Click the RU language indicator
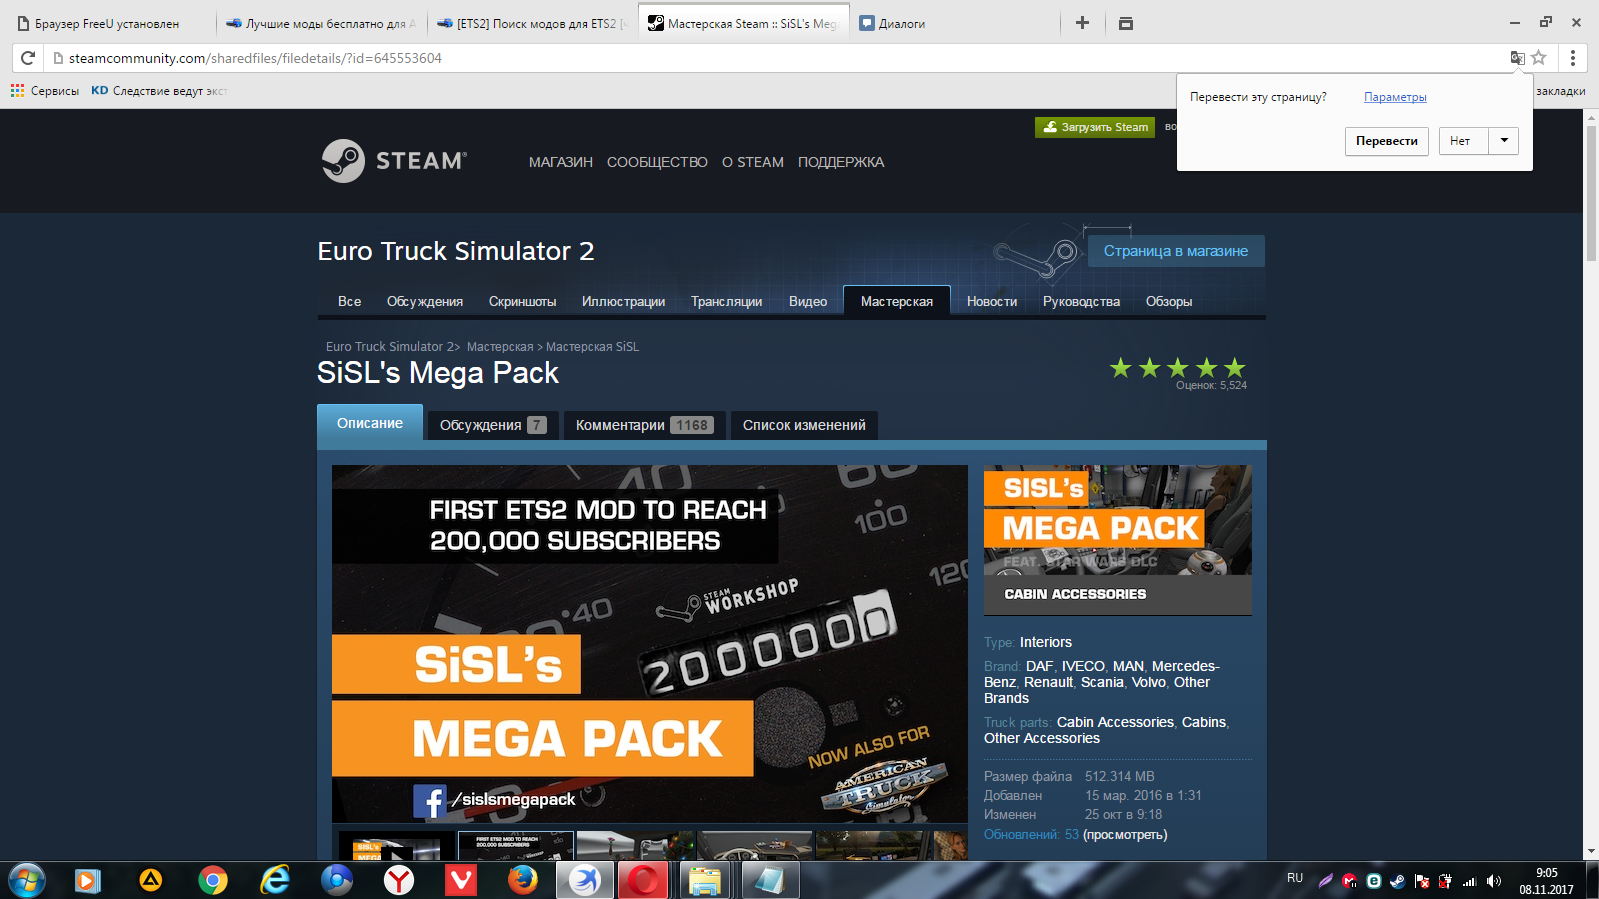Viewport: 1599px width, 899px height. (x=1295, y=878)
